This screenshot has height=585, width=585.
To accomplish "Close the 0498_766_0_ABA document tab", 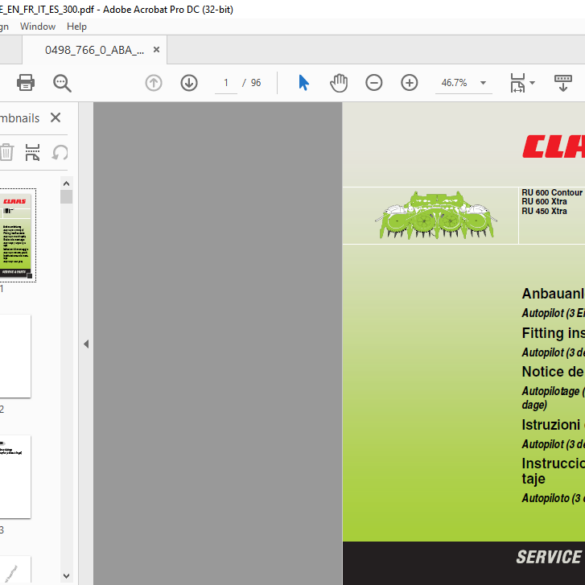I will (x=157, y=50).
